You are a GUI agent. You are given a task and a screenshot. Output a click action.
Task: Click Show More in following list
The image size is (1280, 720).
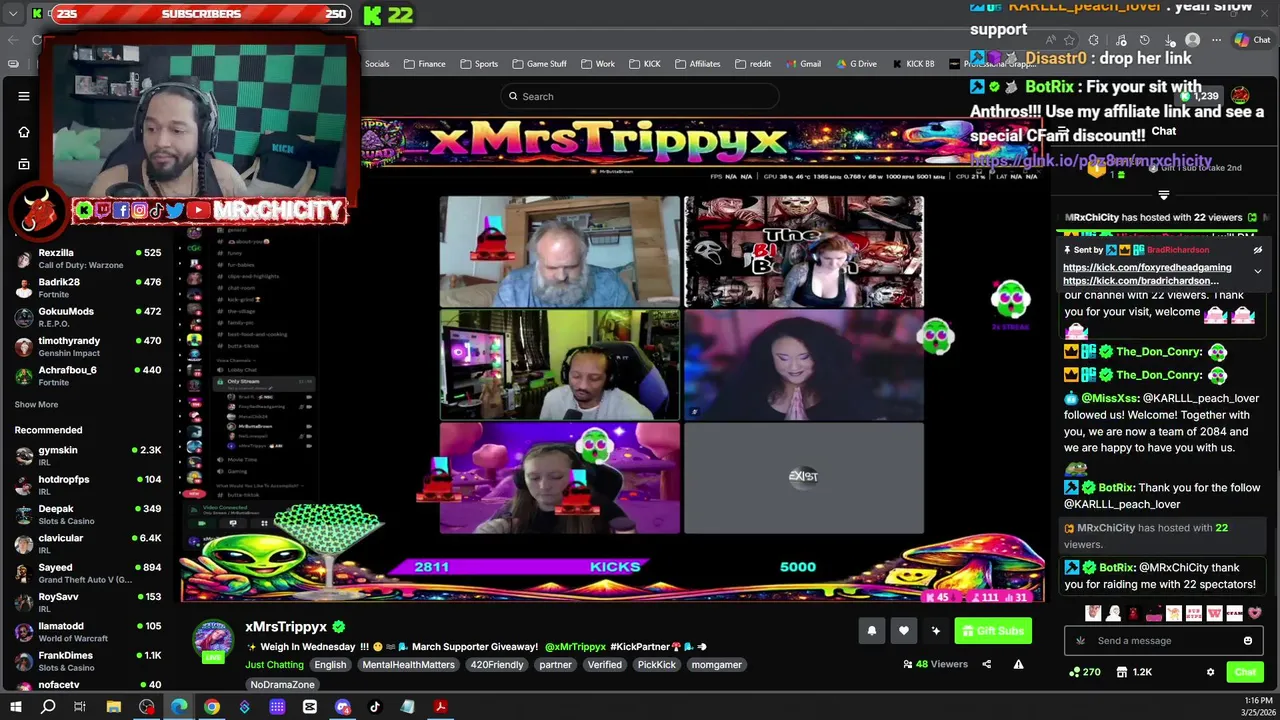36,405
